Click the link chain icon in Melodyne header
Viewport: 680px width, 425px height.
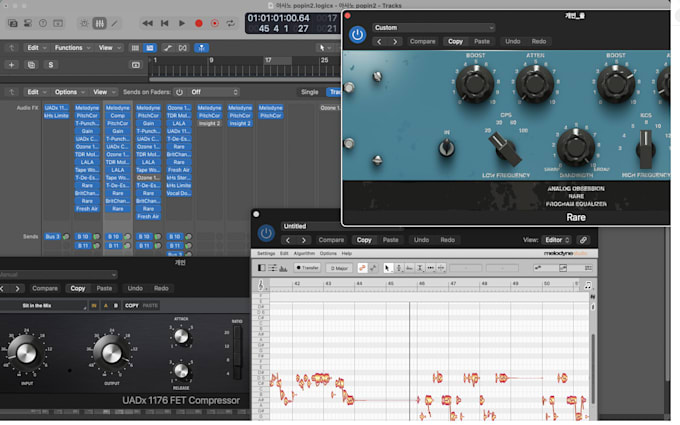[583, 240]
